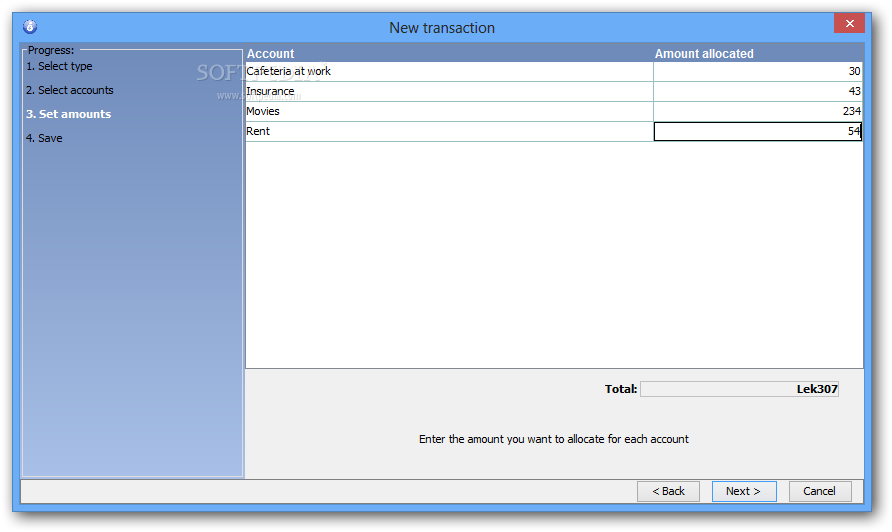Click the application icon in the title bar
Image resolution: width=892 pixels, height=532 pixels.
click(x=30, y=27)
